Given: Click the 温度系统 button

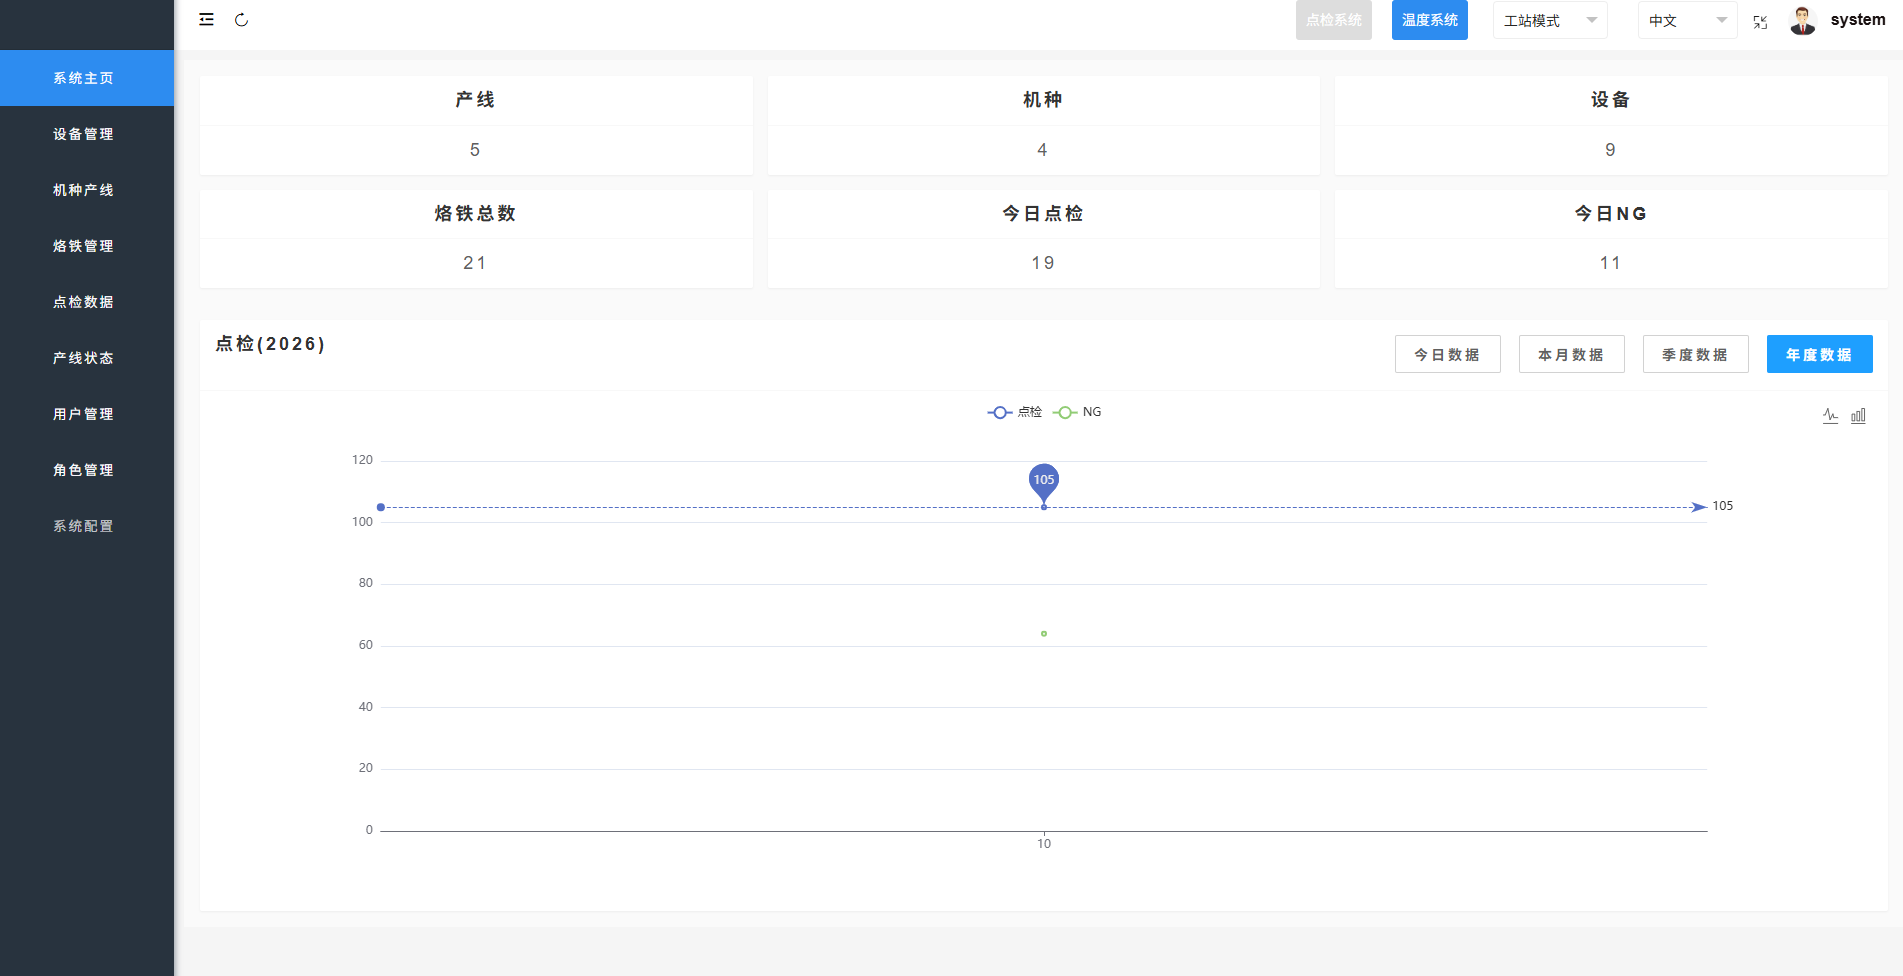Looking at the screenshot, I should click(x=1430, y=20).
